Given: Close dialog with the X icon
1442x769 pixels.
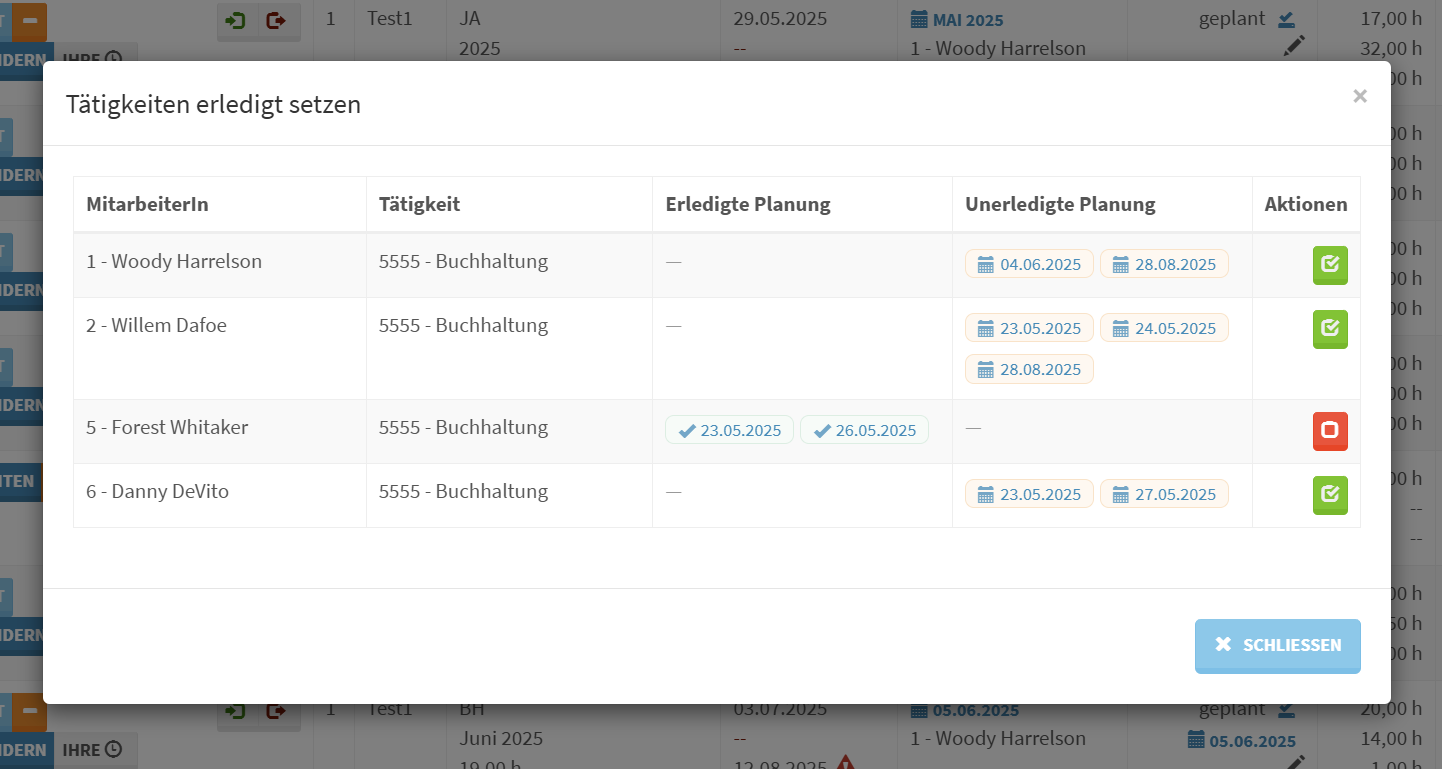Looking at the screenshot, I should coord(1359,96).
